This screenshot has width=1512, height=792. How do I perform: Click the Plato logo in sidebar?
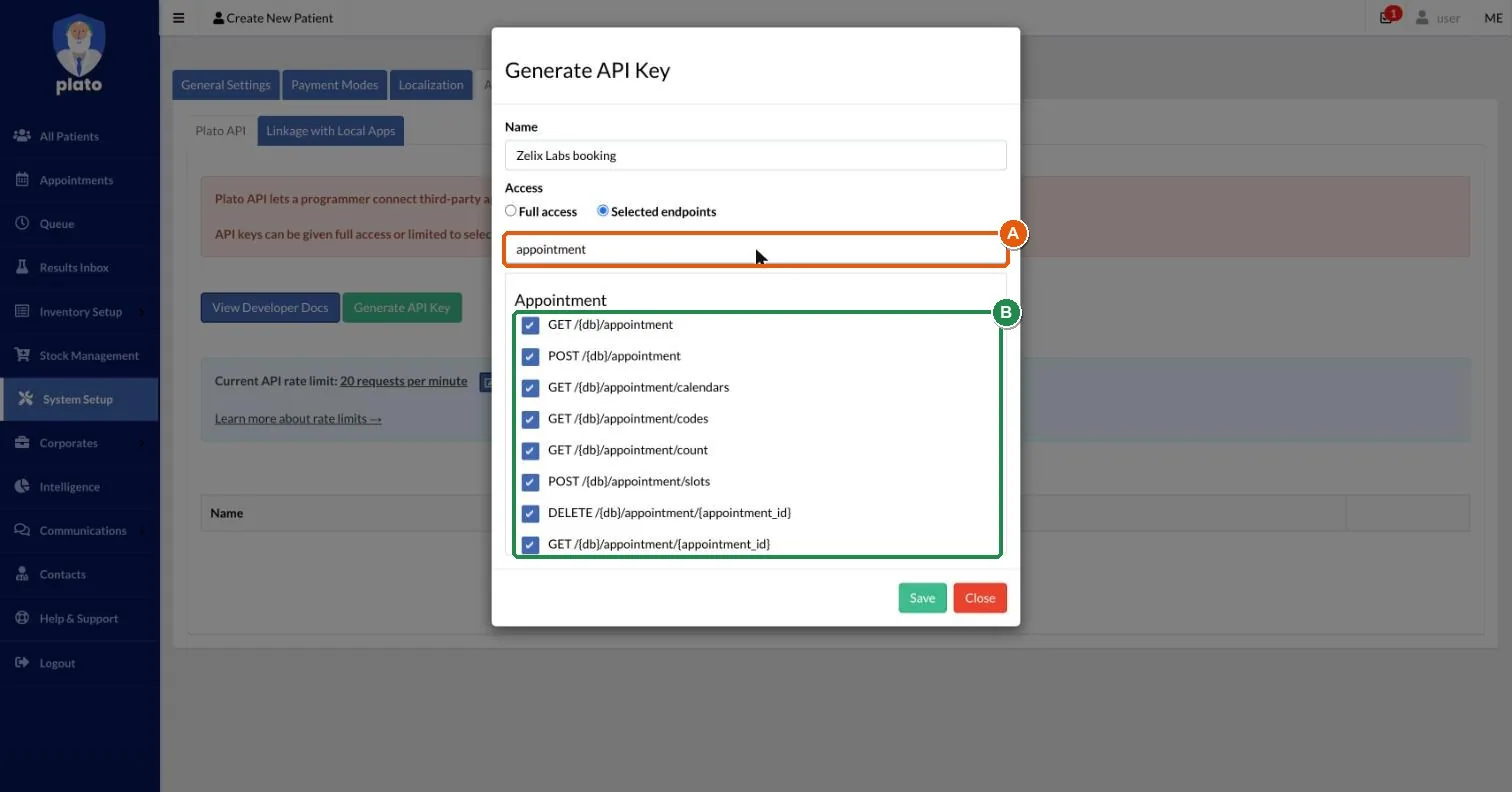pyautogui.click(x=79, y=55)
